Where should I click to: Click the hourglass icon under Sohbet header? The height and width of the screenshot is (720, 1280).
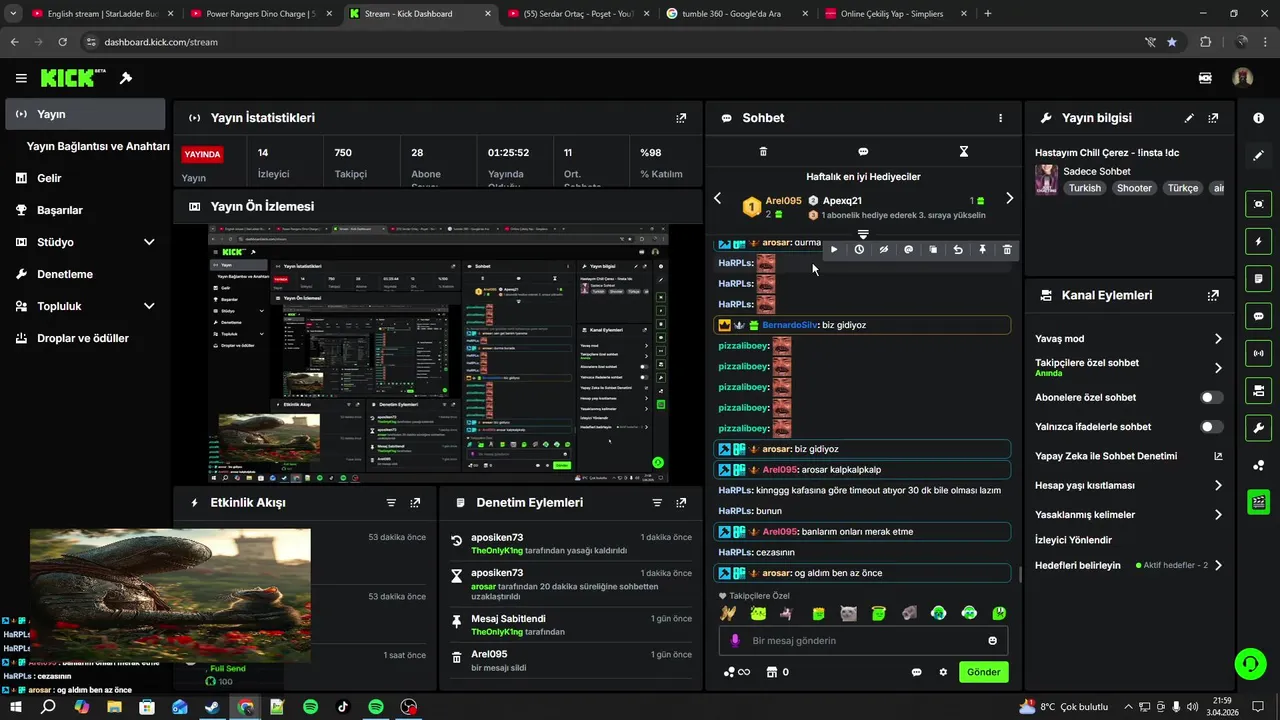tap(964, 152)
